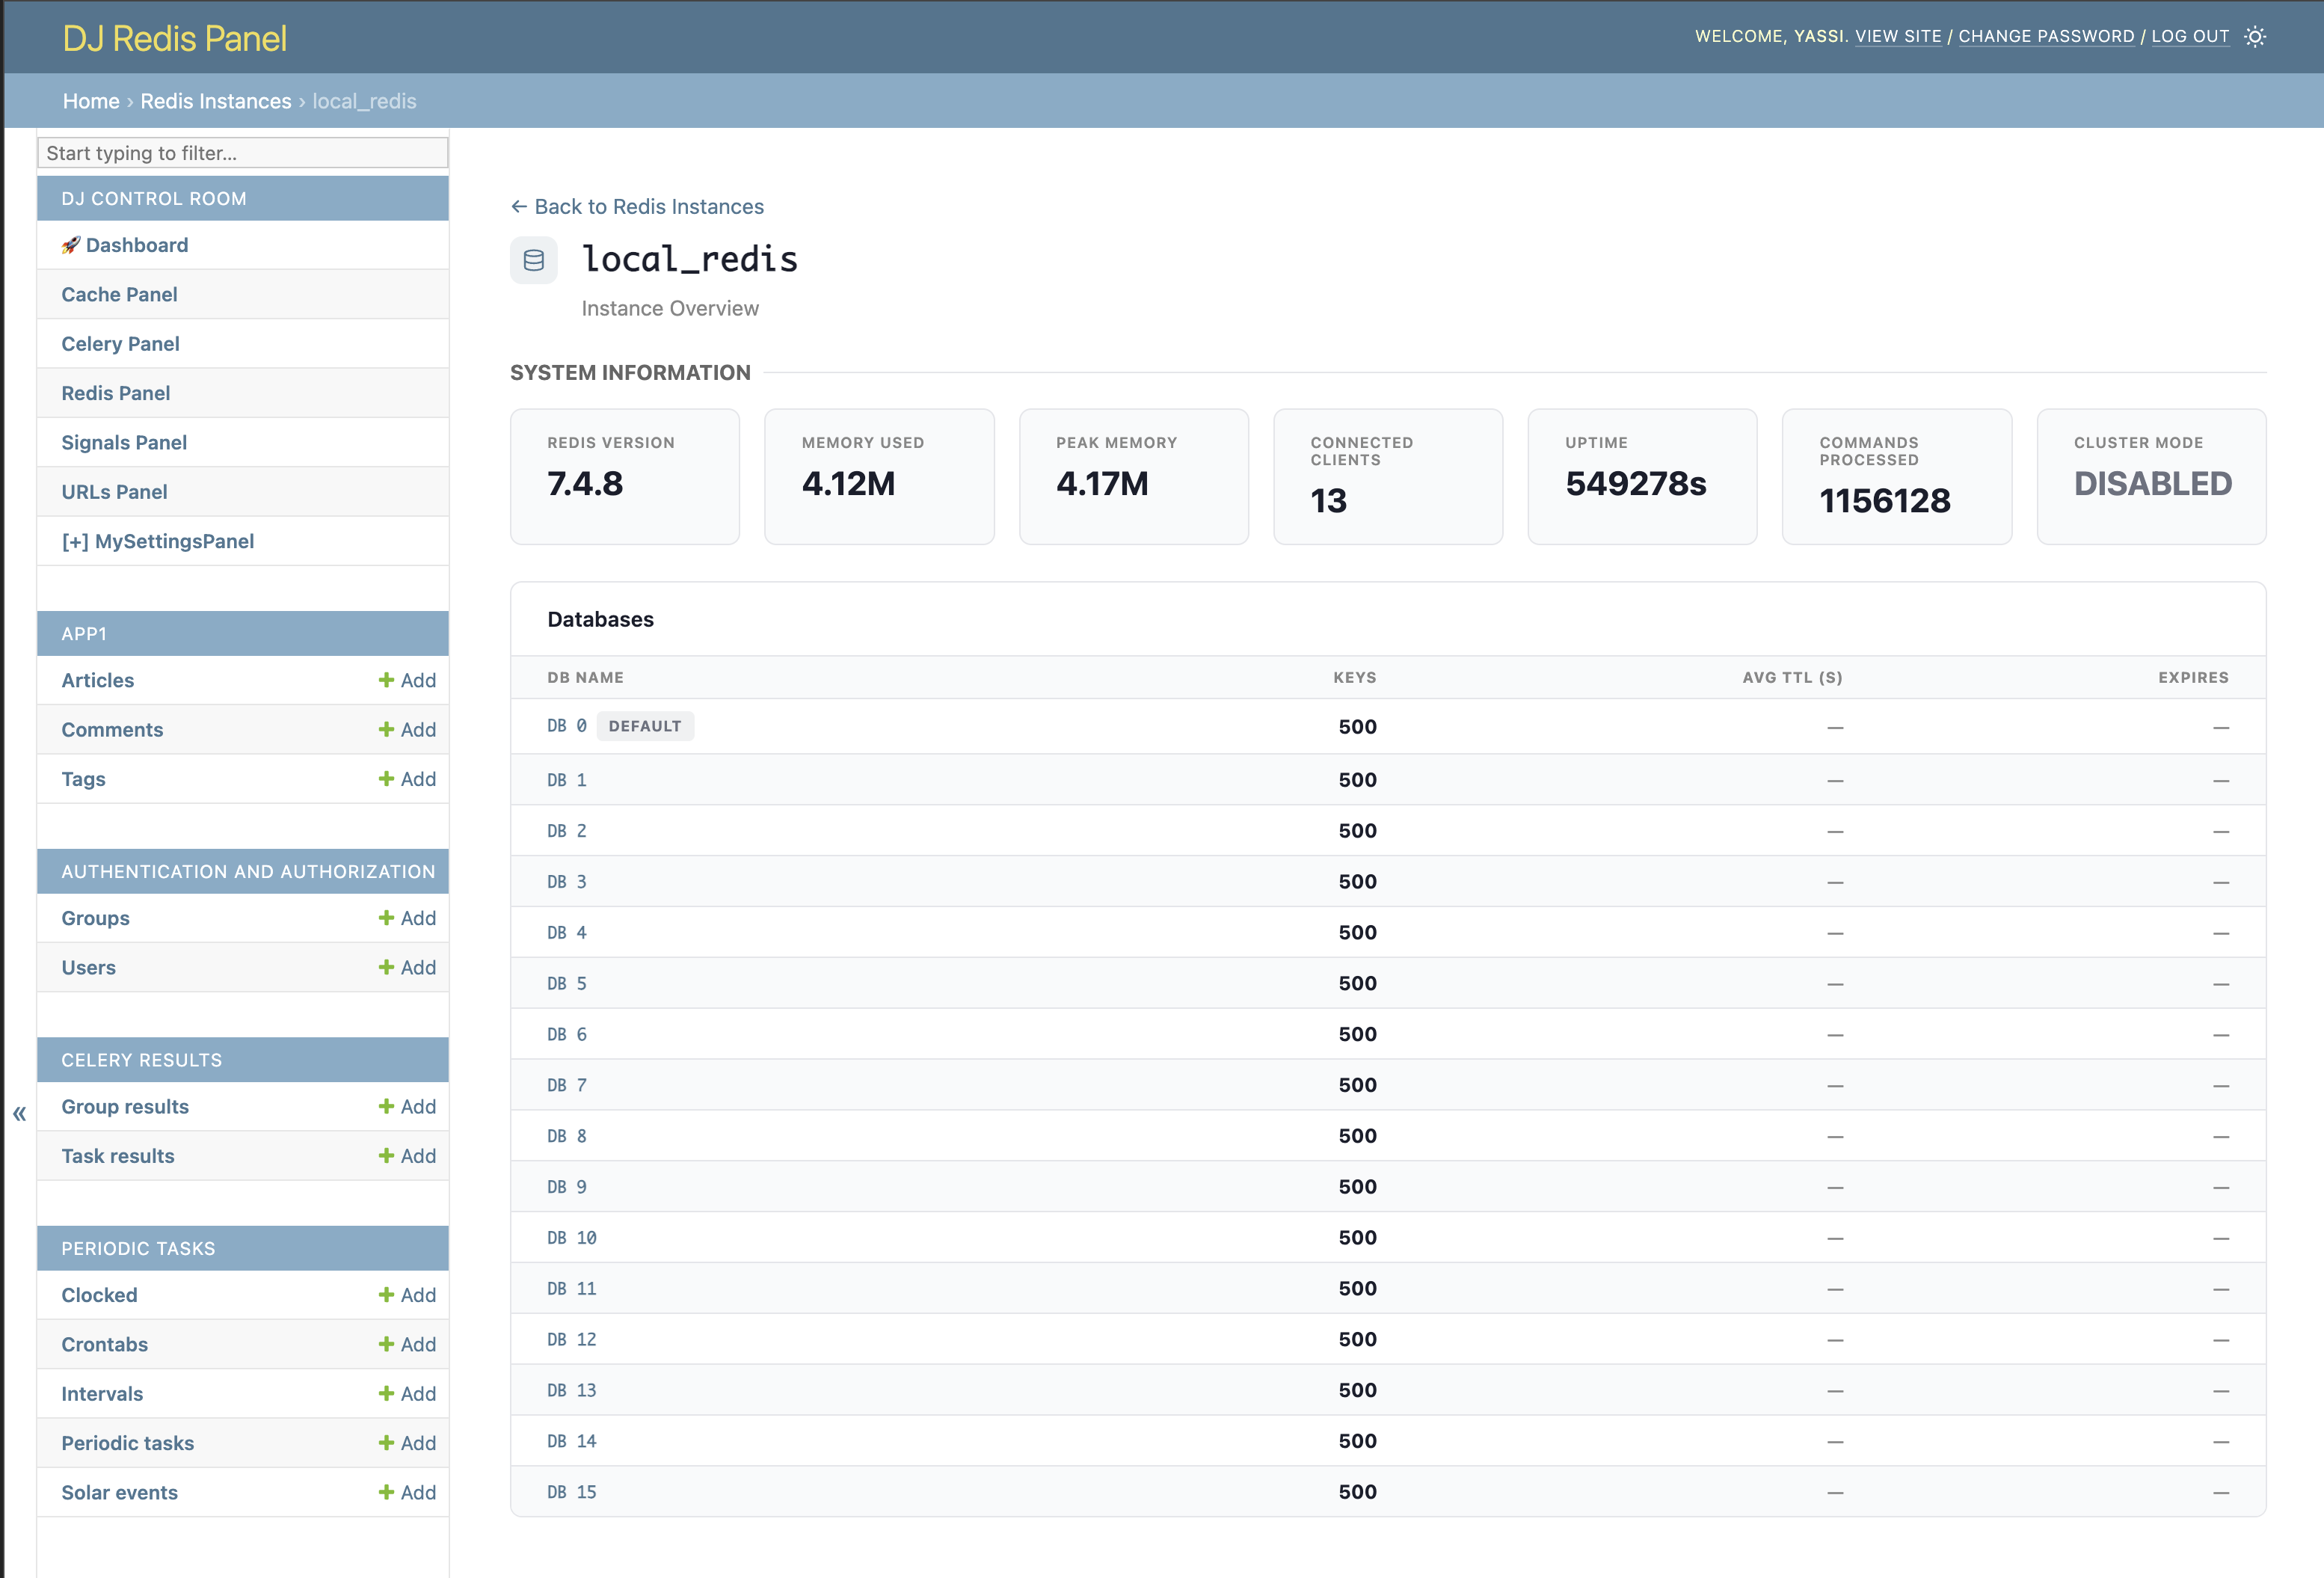Screen dimensions: 2324x1578
Task: Click the plus icon beside Users Add
Action: [x=386, y=967]
